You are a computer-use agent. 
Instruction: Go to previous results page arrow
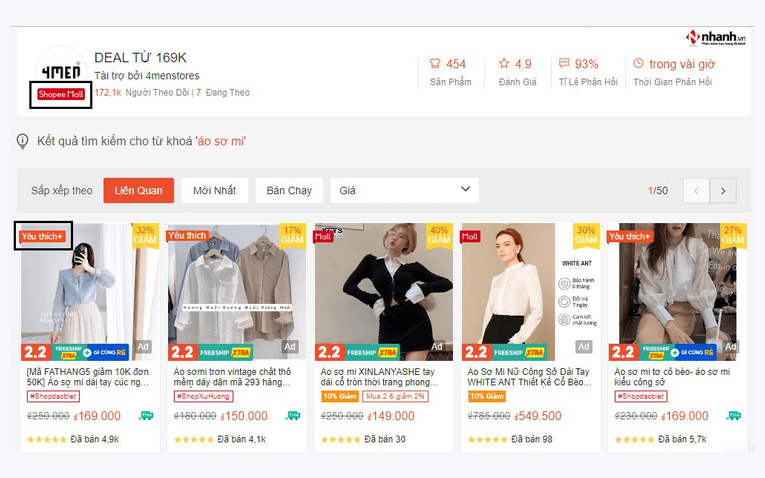[696, 191]
